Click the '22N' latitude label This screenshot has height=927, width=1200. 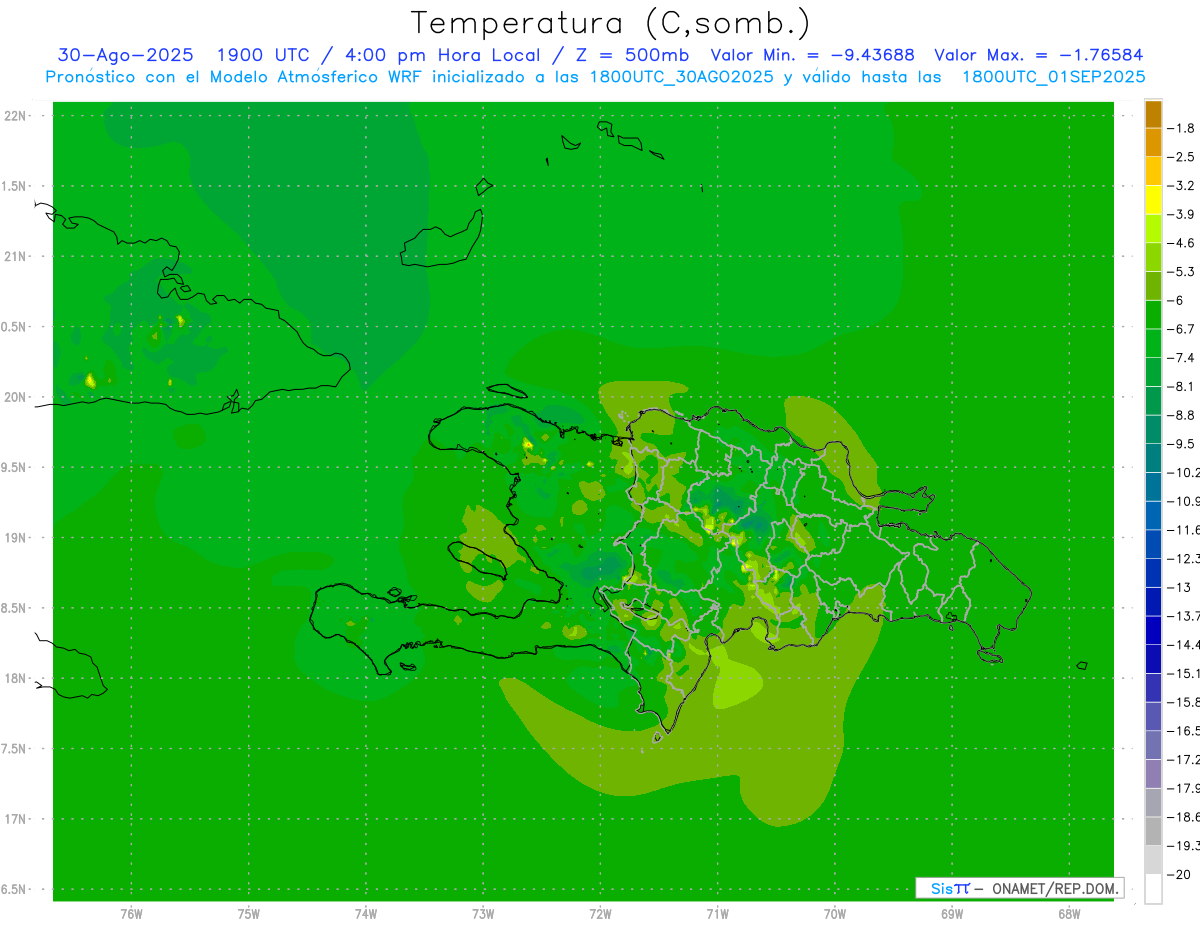(x=15, y=116)
